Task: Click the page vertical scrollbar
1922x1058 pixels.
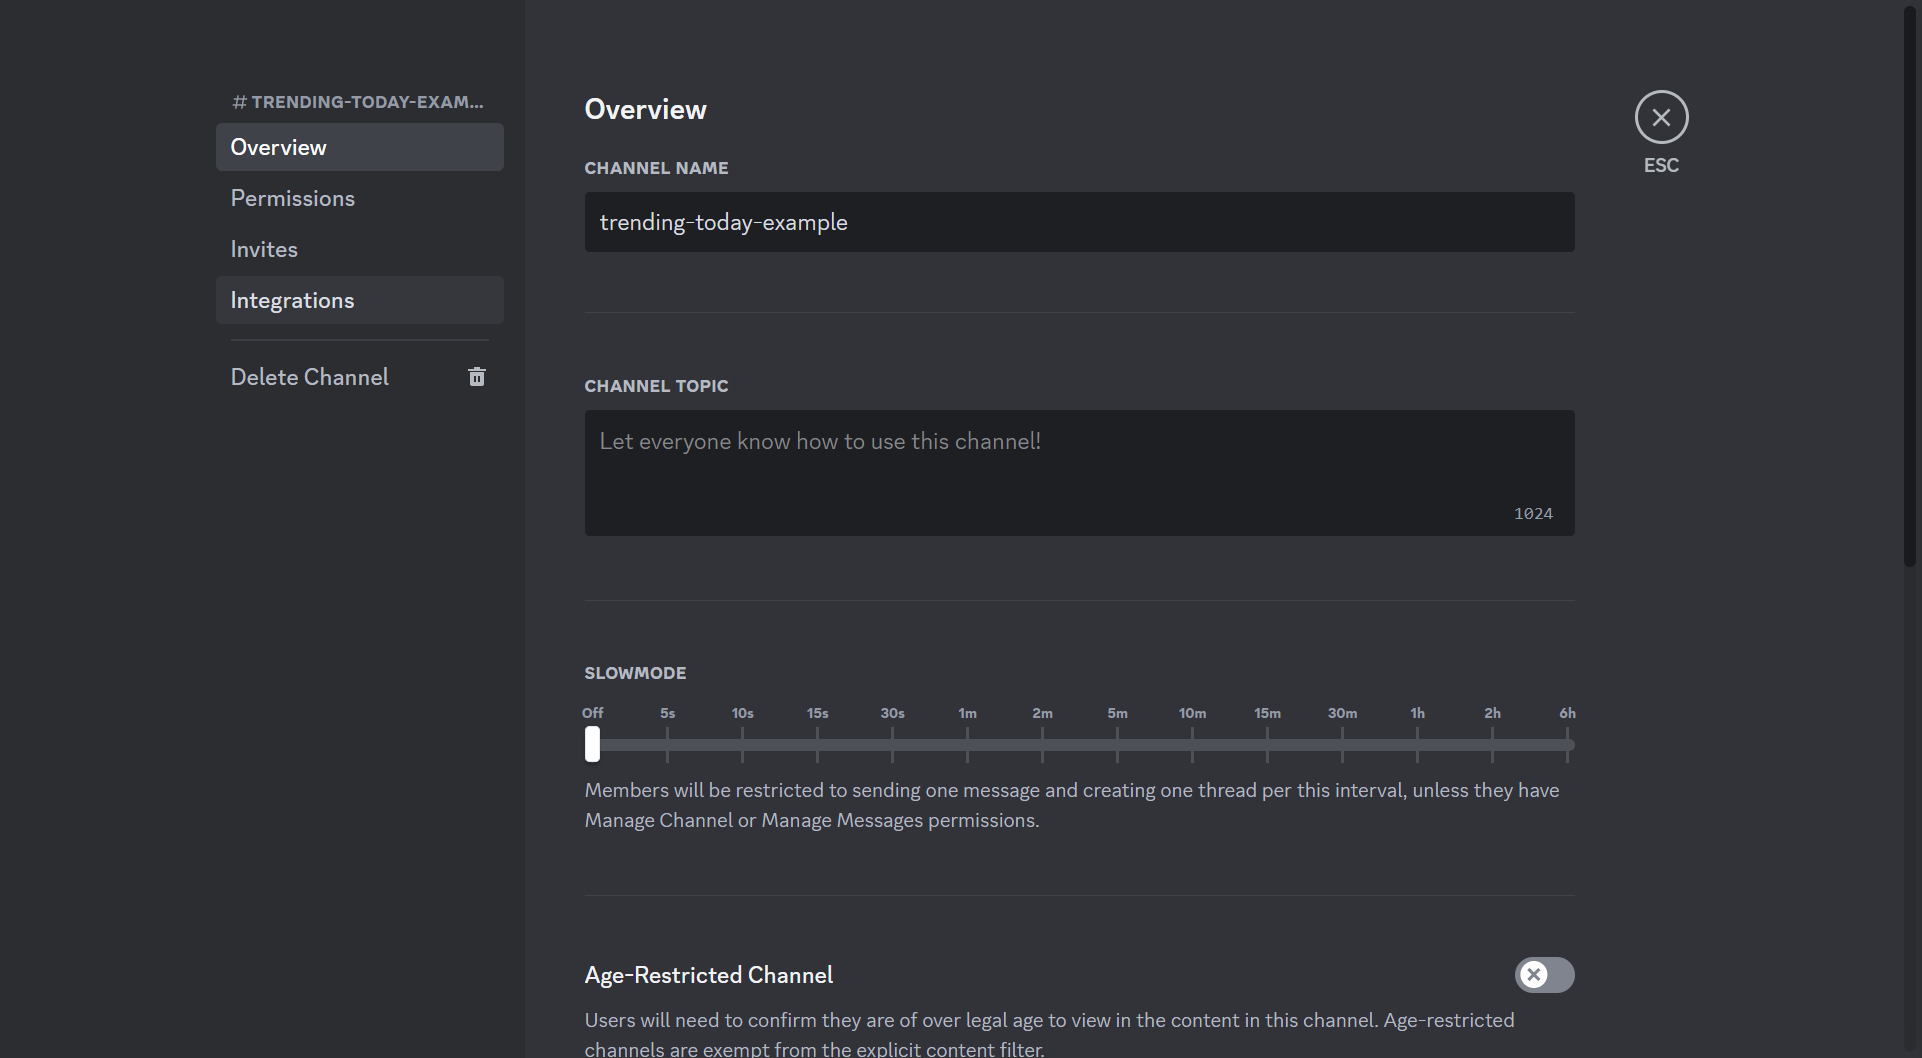Action: [x=1910, y=288]
